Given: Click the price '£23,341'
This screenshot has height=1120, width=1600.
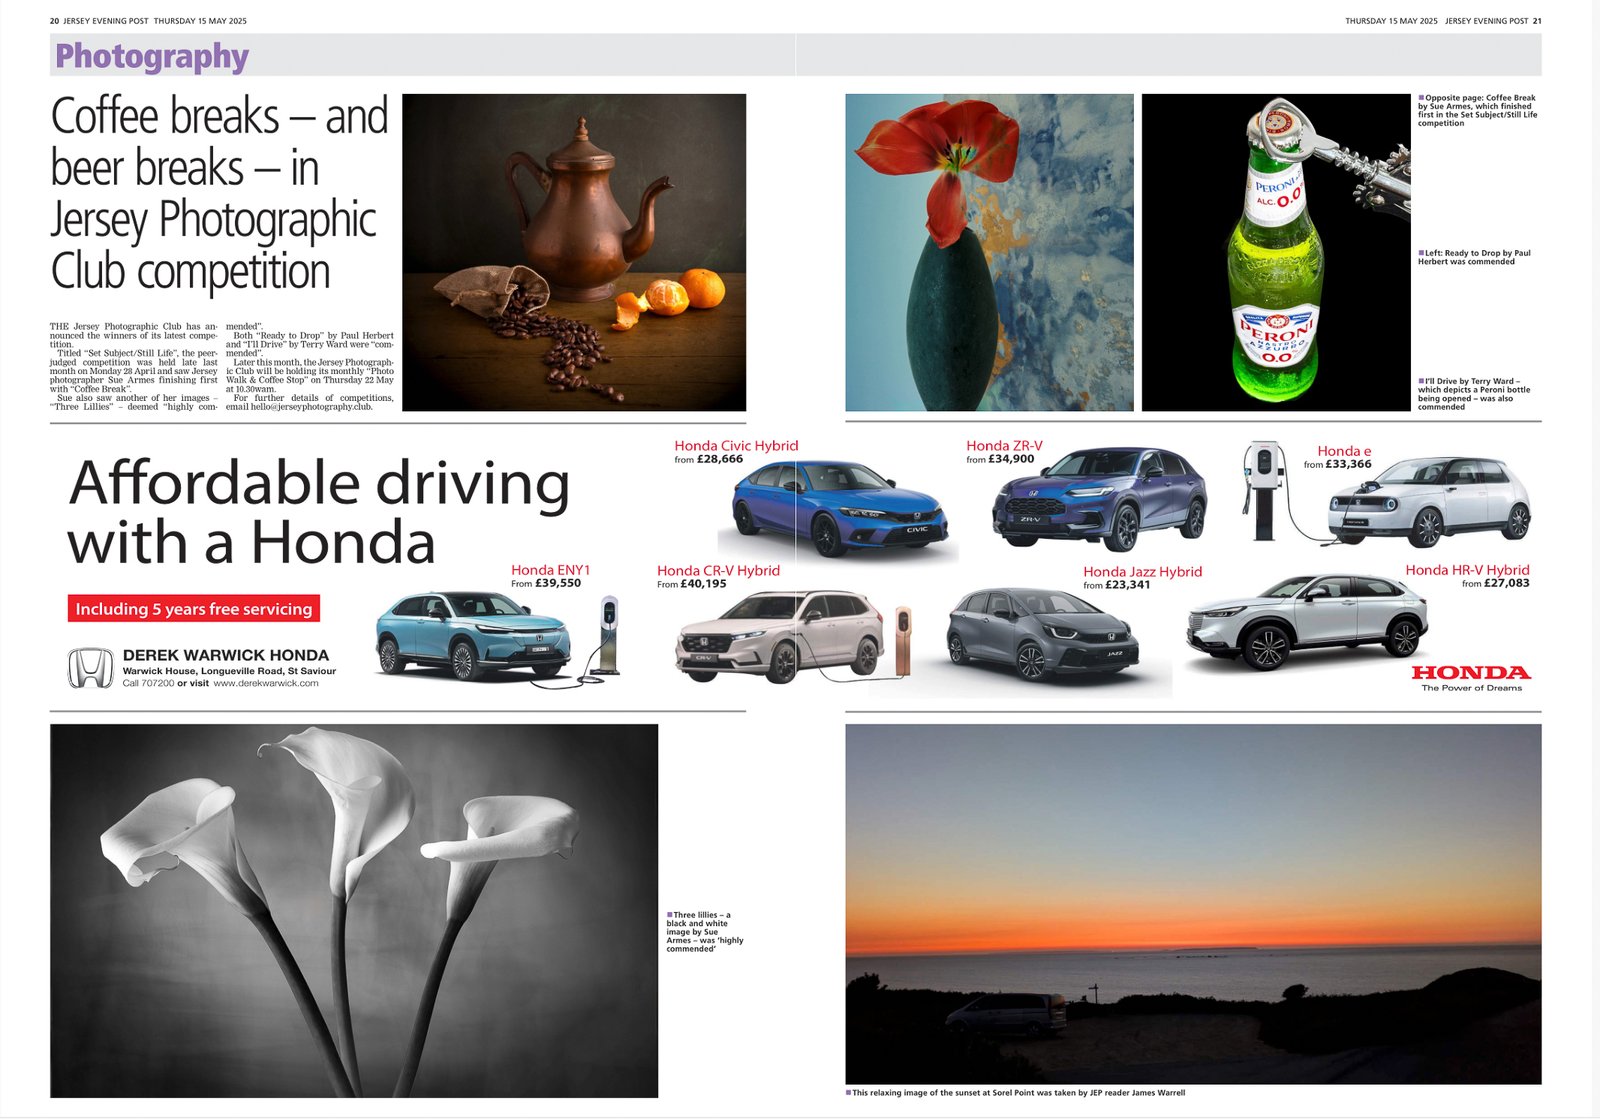Looking at the screenshot, I should pyautogui.click(x=1128, y=585).
